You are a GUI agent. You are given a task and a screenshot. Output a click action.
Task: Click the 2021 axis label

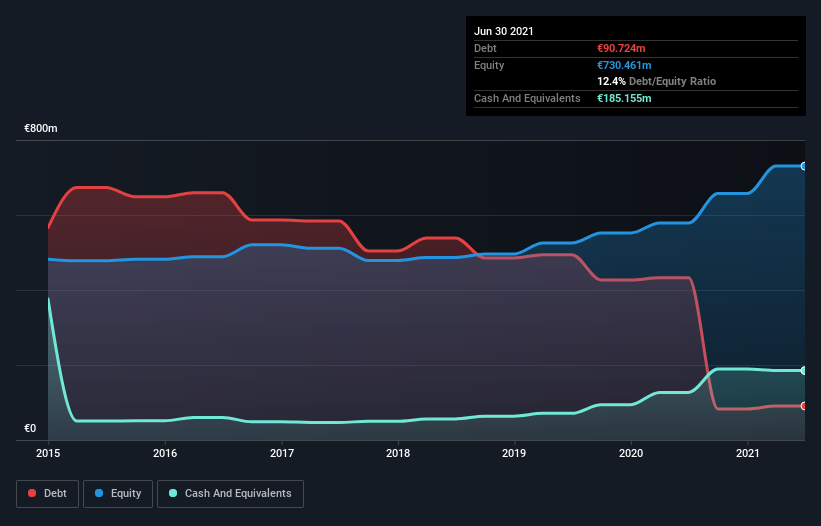(748, 453)
